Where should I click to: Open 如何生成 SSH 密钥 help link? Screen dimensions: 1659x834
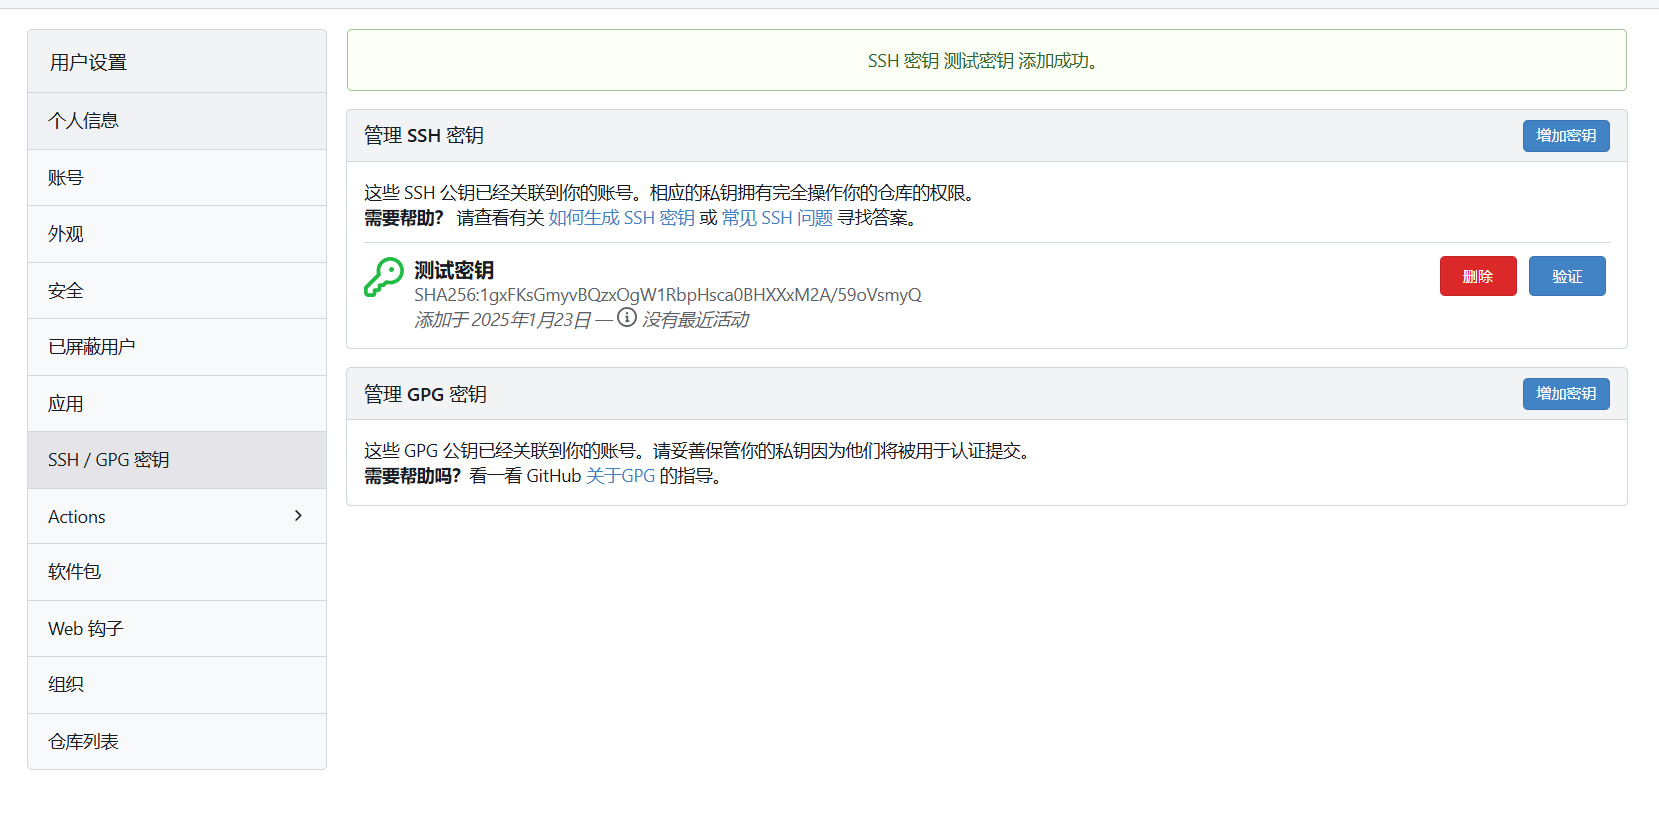coord(621,218)
